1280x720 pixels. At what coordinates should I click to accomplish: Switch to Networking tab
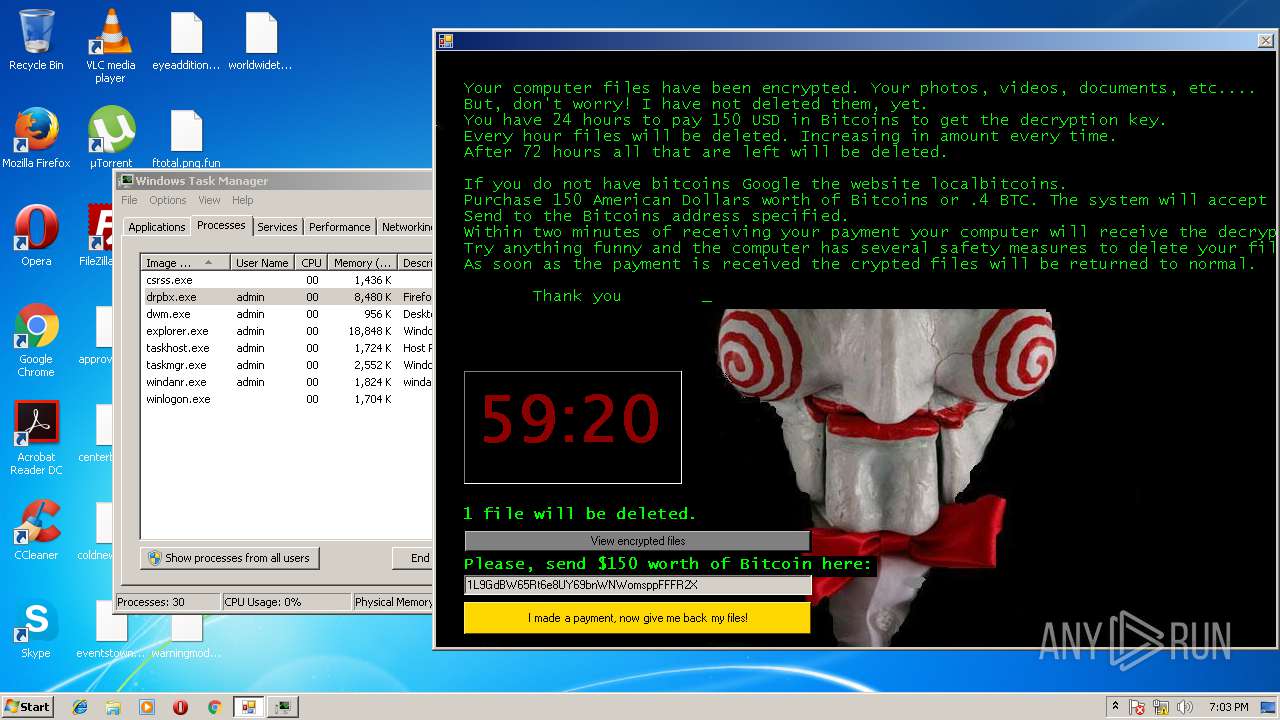(x=405, y=227)
